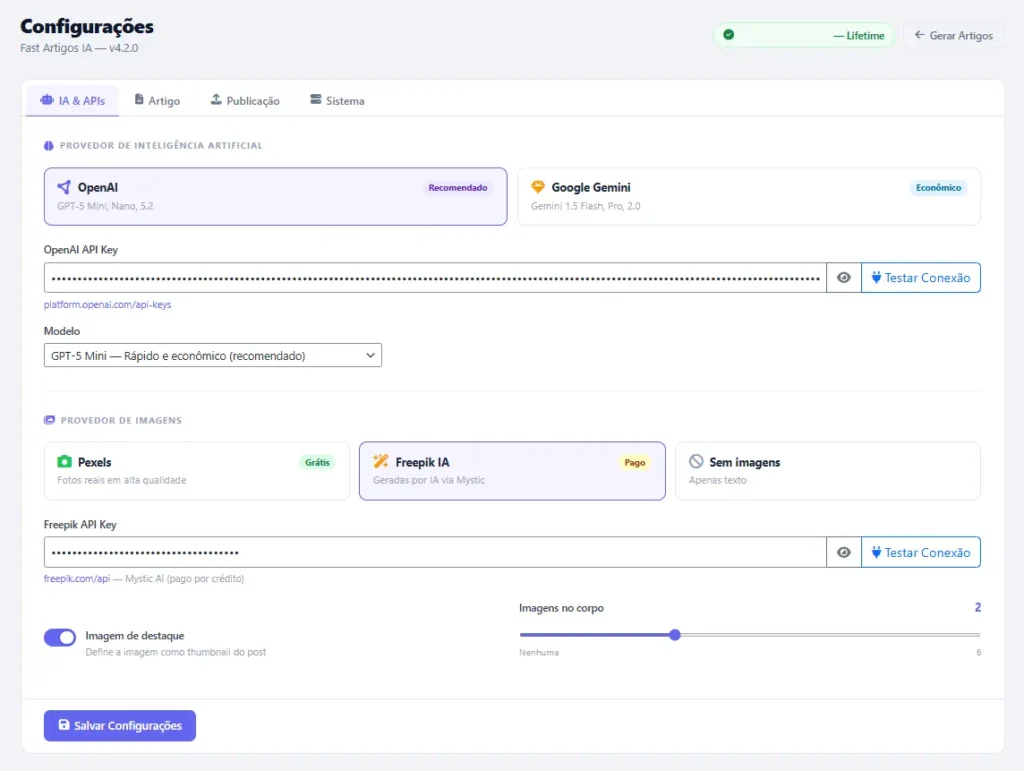This screenshot has height=771, width=1024.
Task: Open the Publicação tab
Action: pos(245,101)
